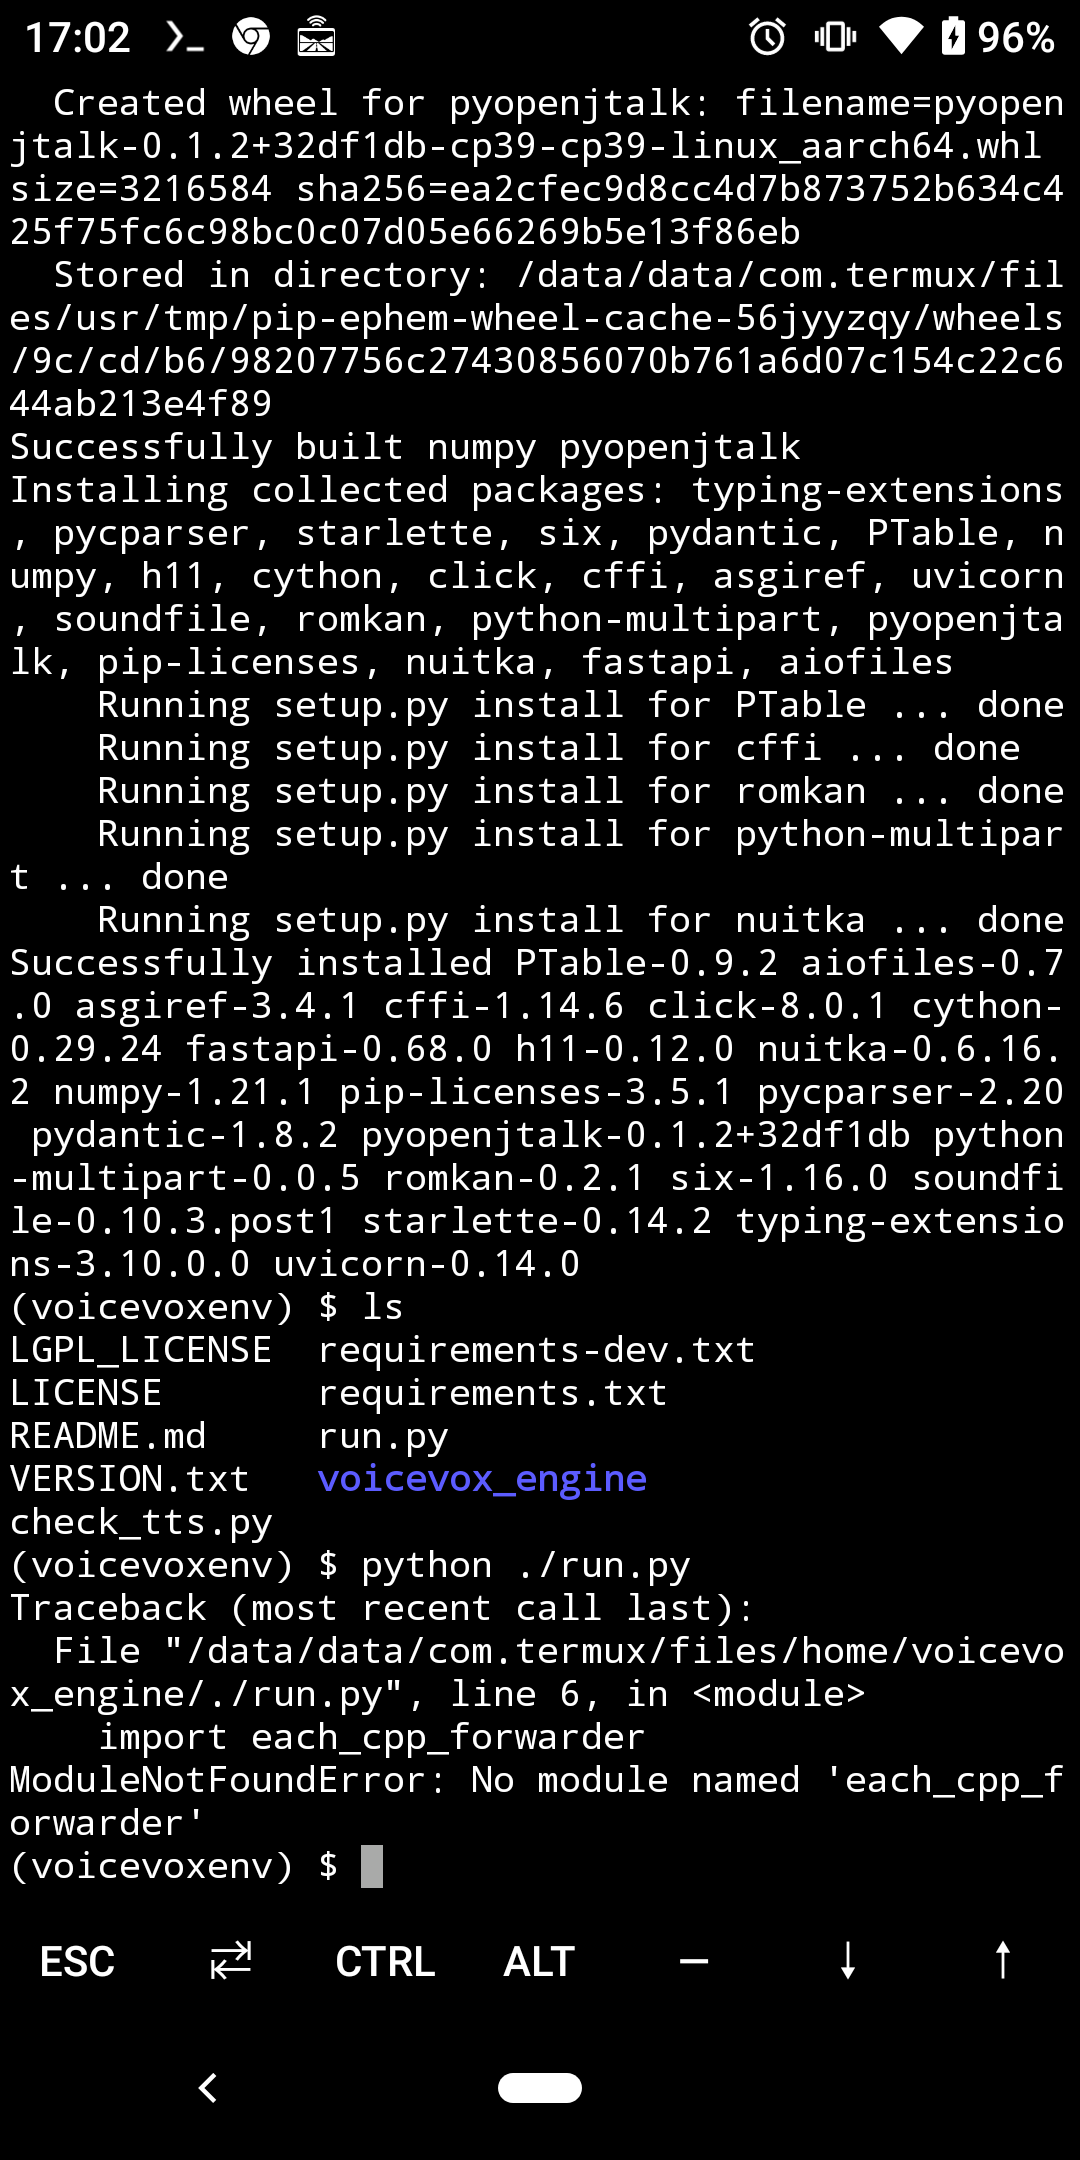Toggle the CTRL modifier key

385,1961
